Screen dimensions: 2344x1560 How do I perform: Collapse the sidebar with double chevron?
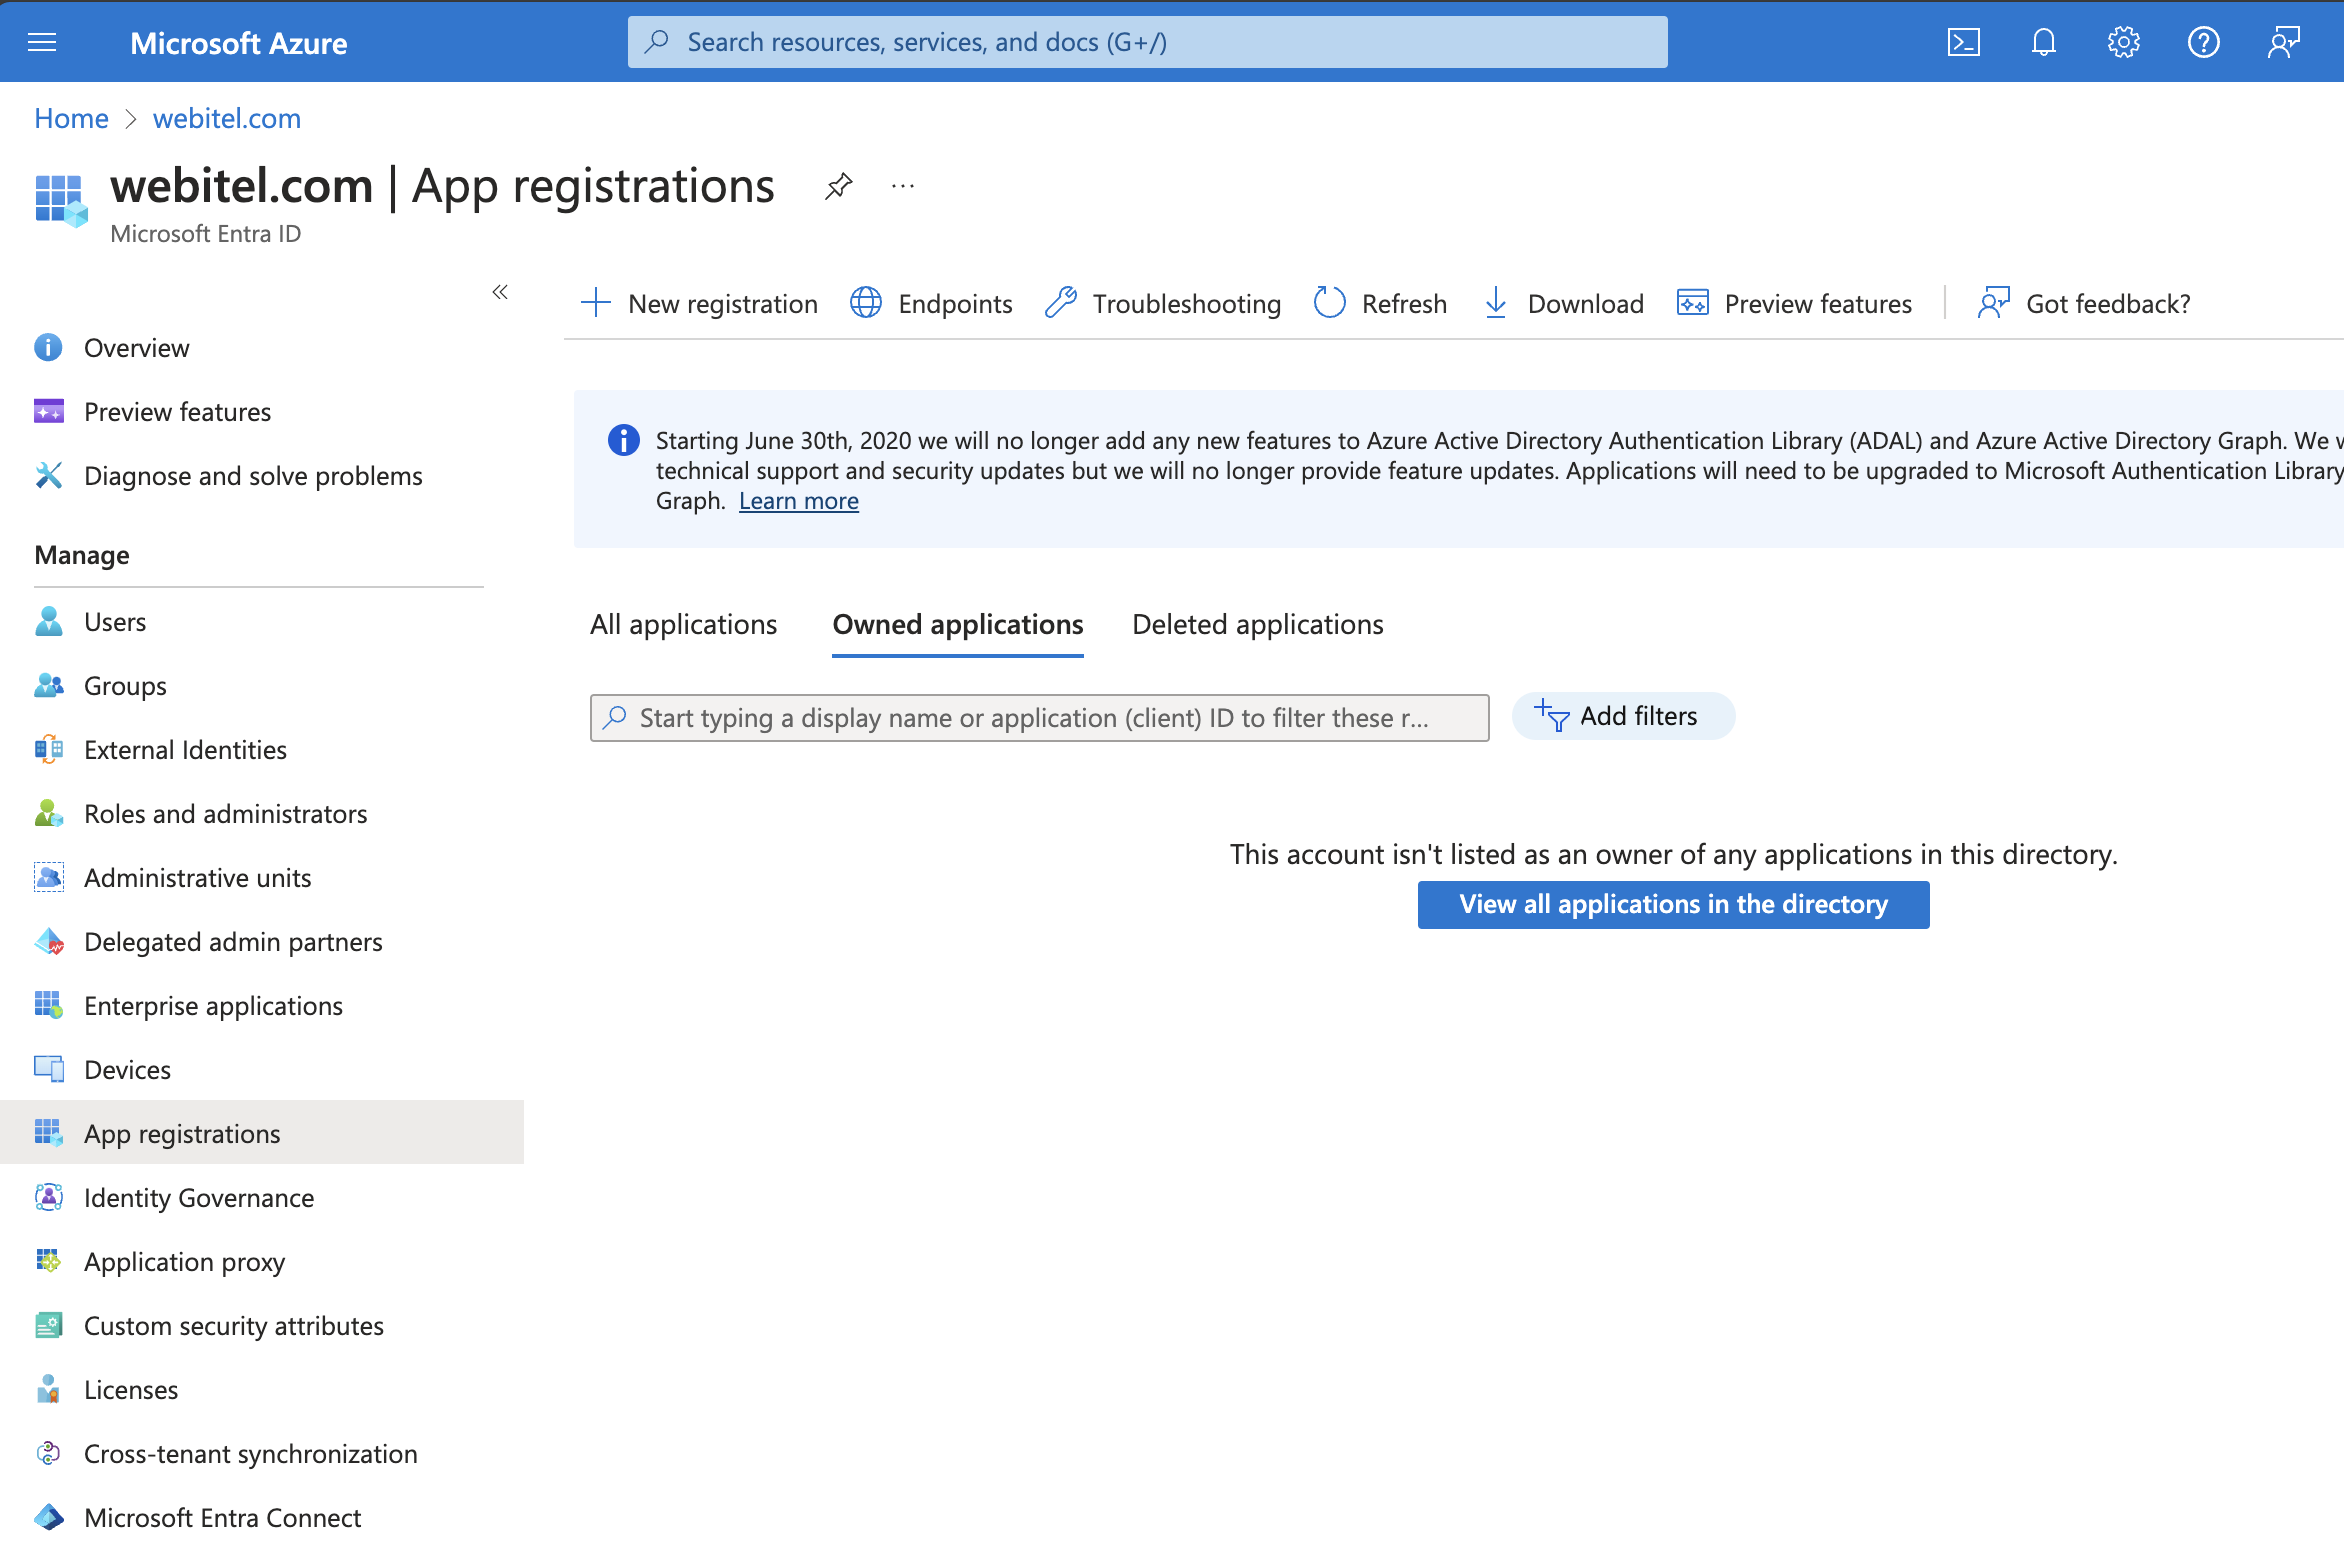tap(500, 292)
